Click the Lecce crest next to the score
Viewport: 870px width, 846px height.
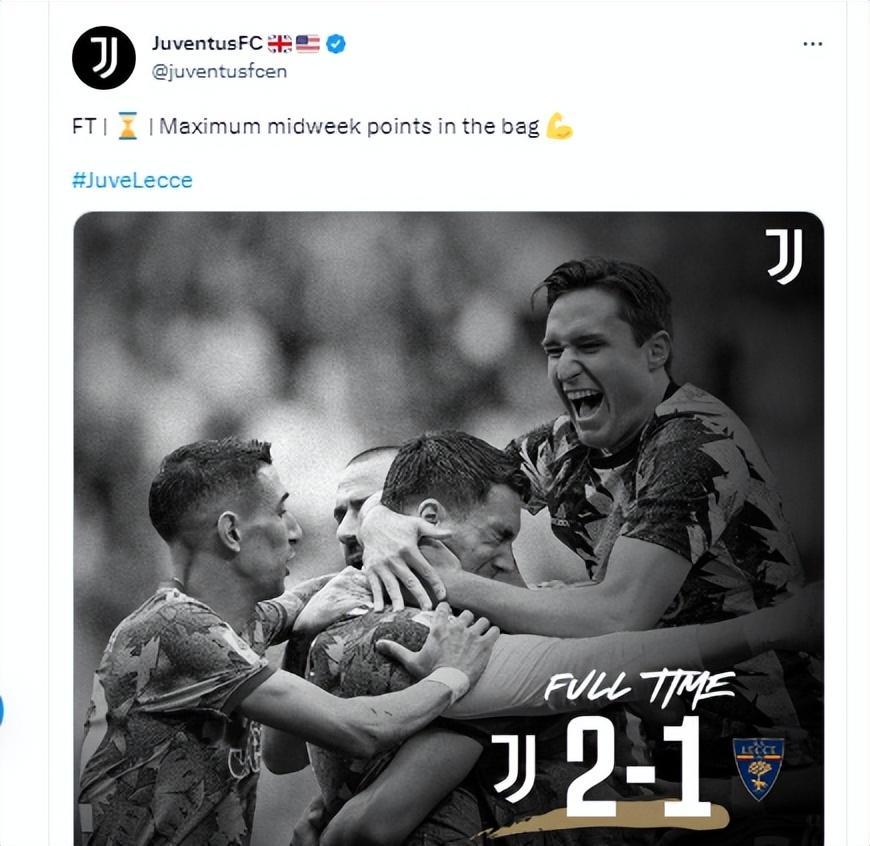click(758, 768)
